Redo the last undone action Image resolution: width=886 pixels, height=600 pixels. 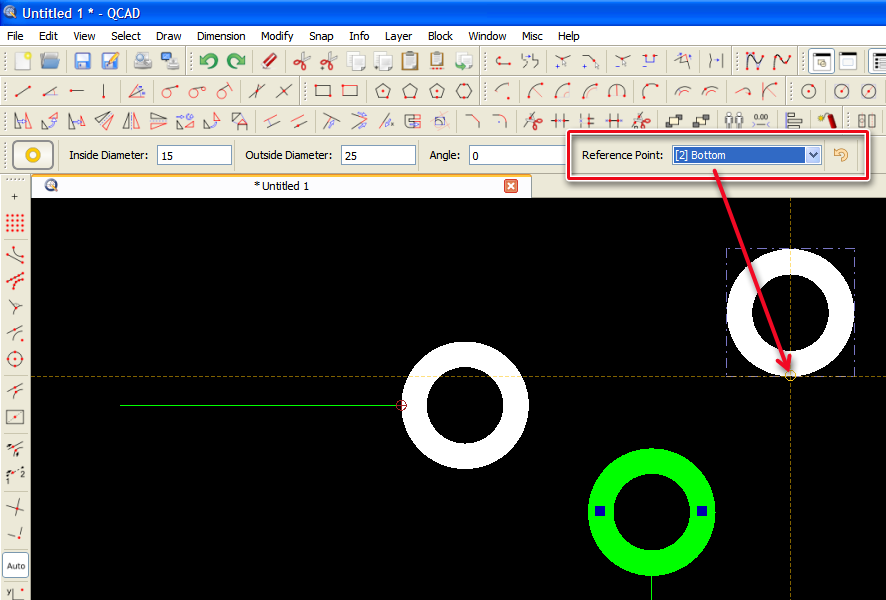point(236,61)
